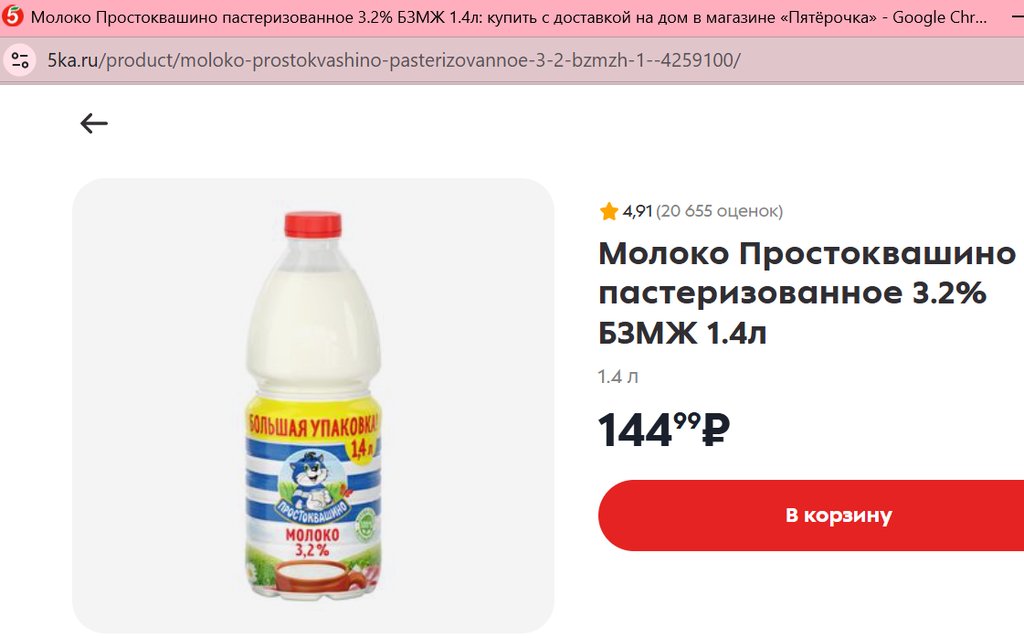1024x638 pixels.
Task: Click the Pyaterochka favicon in title bar
Action: point(12,16)
